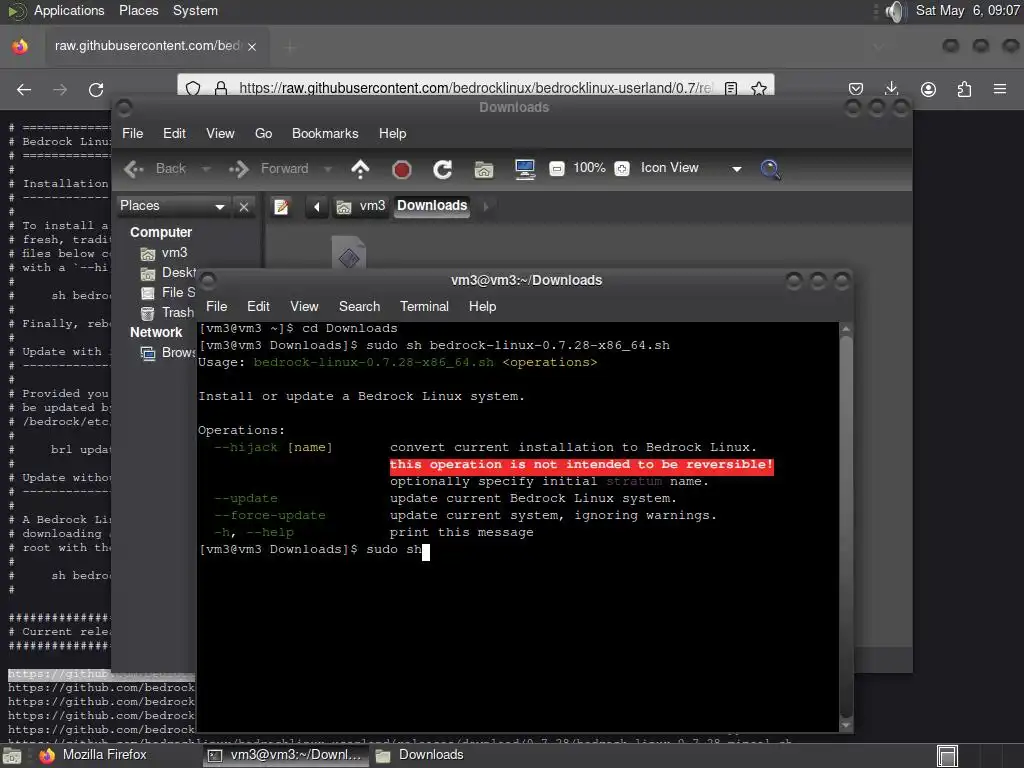This screenshot has height=768, width=1024.
Task: Toggle location edit pencil icon
Action: click(281, 207)
